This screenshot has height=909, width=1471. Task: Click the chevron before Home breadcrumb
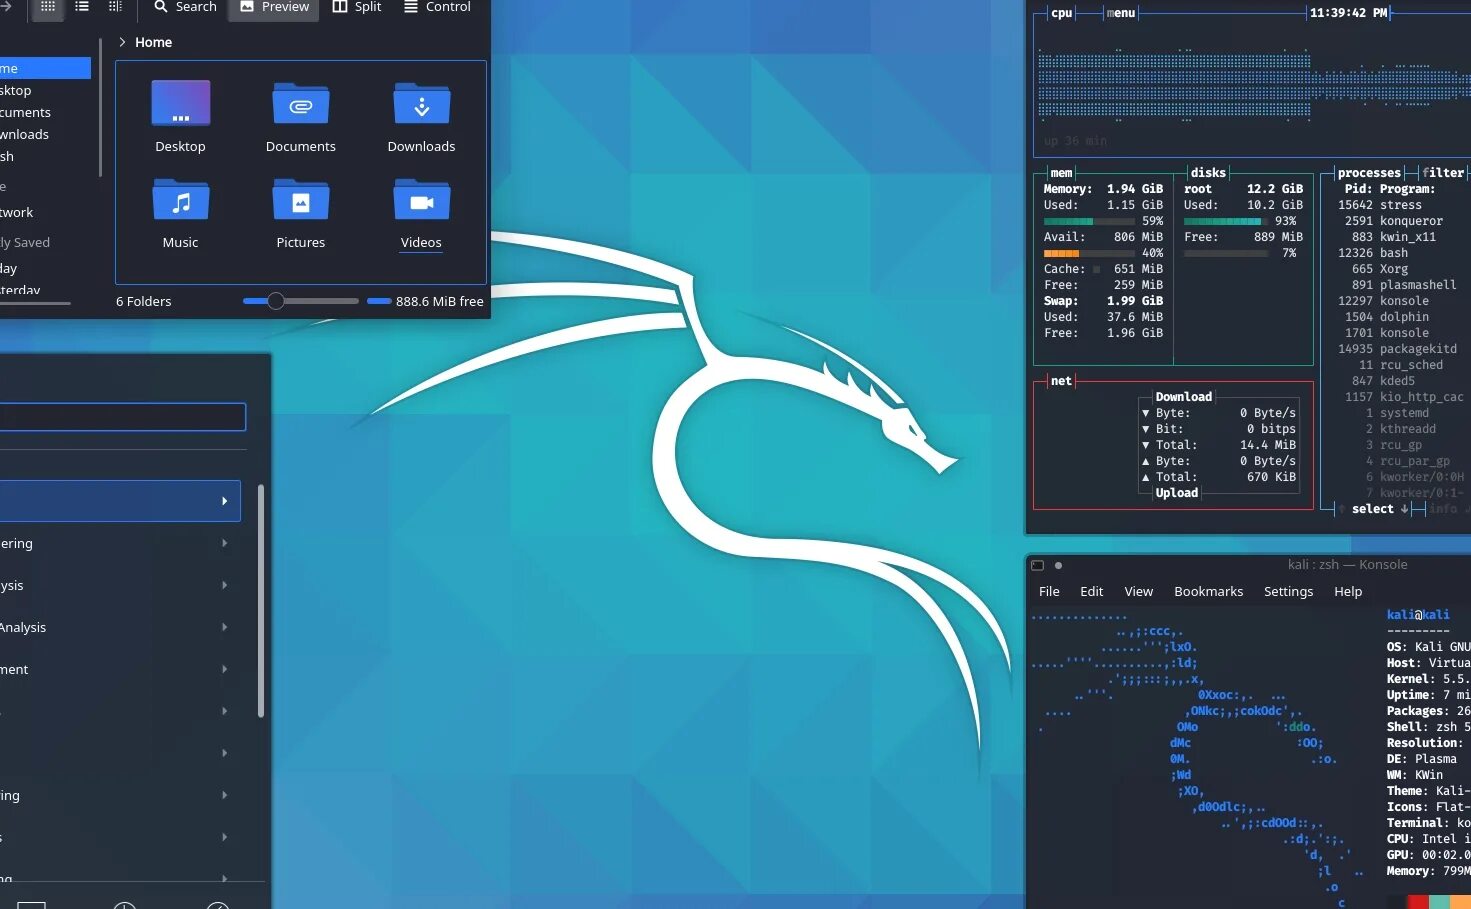point(122,42)
